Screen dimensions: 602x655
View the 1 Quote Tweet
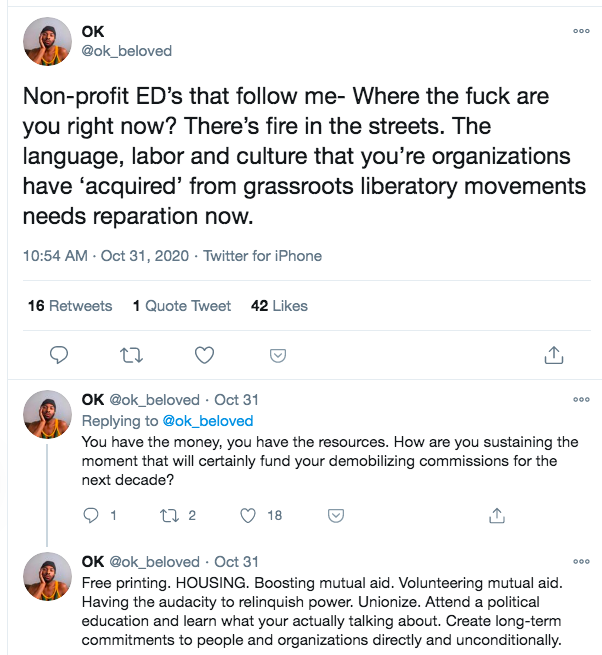pyautogui.click(x=184, y=306)
